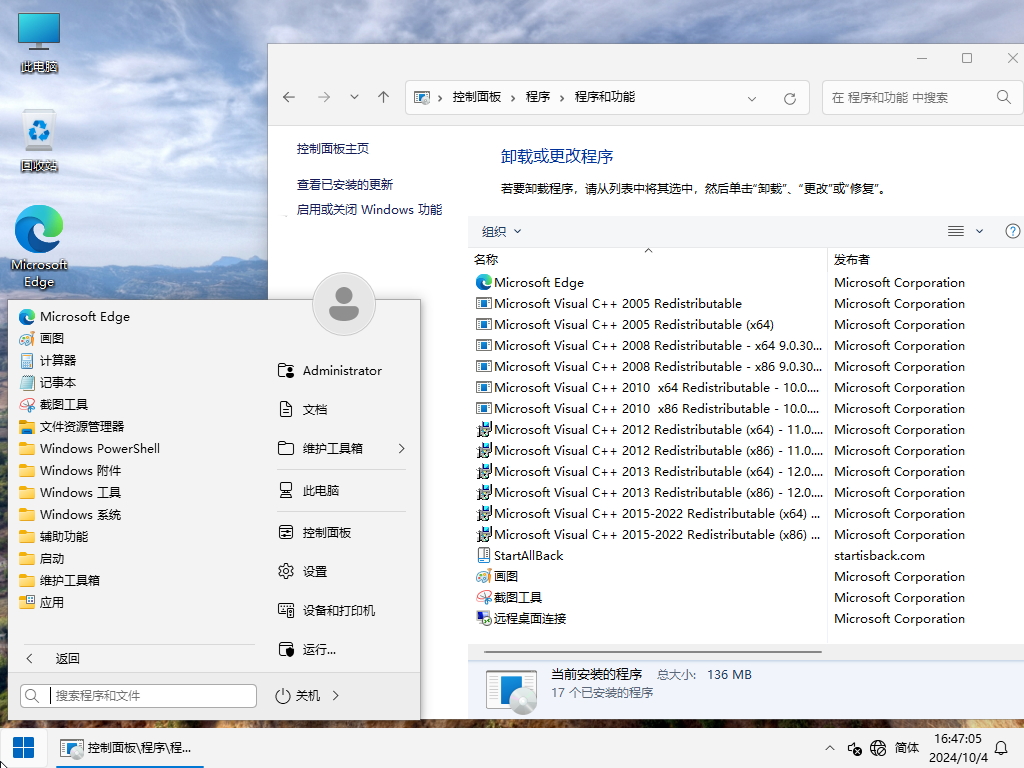Click the 关机 button

tap(298, 696)
